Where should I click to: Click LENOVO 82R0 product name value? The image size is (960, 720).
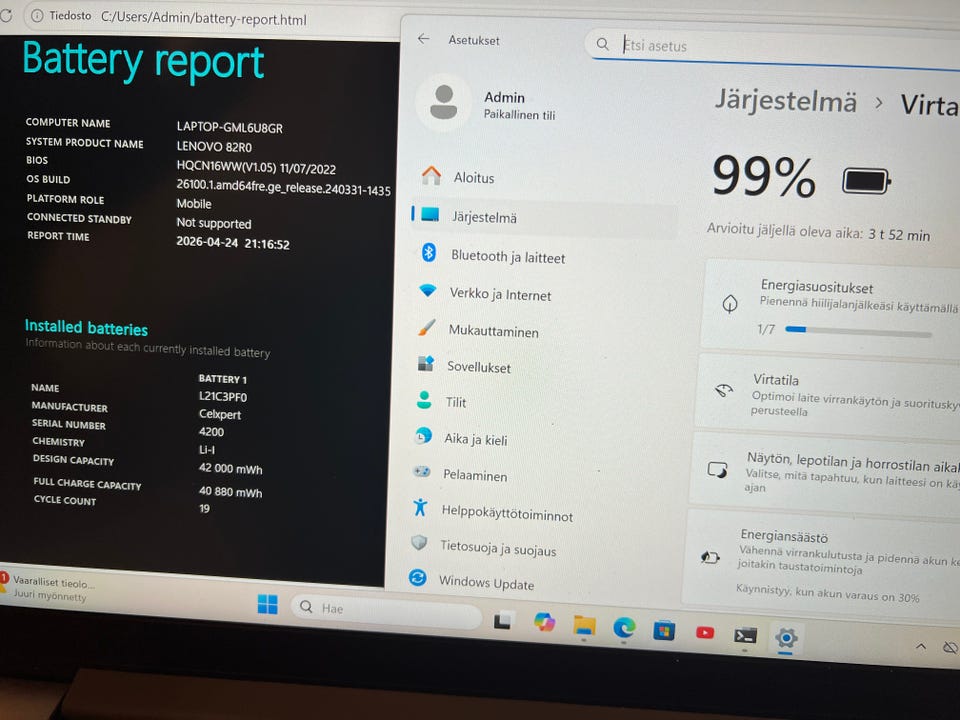tap(214, 147)
